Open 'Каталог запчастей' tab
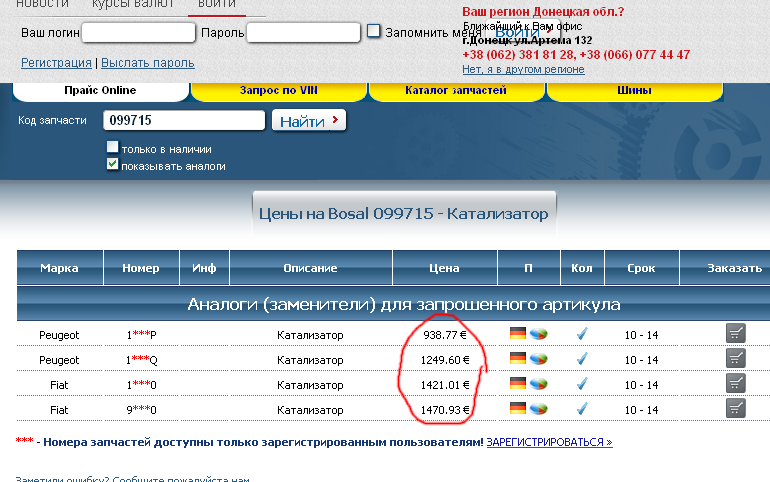Screen dimensions: 770x482 pyautogui.click(x=456, y=91)
